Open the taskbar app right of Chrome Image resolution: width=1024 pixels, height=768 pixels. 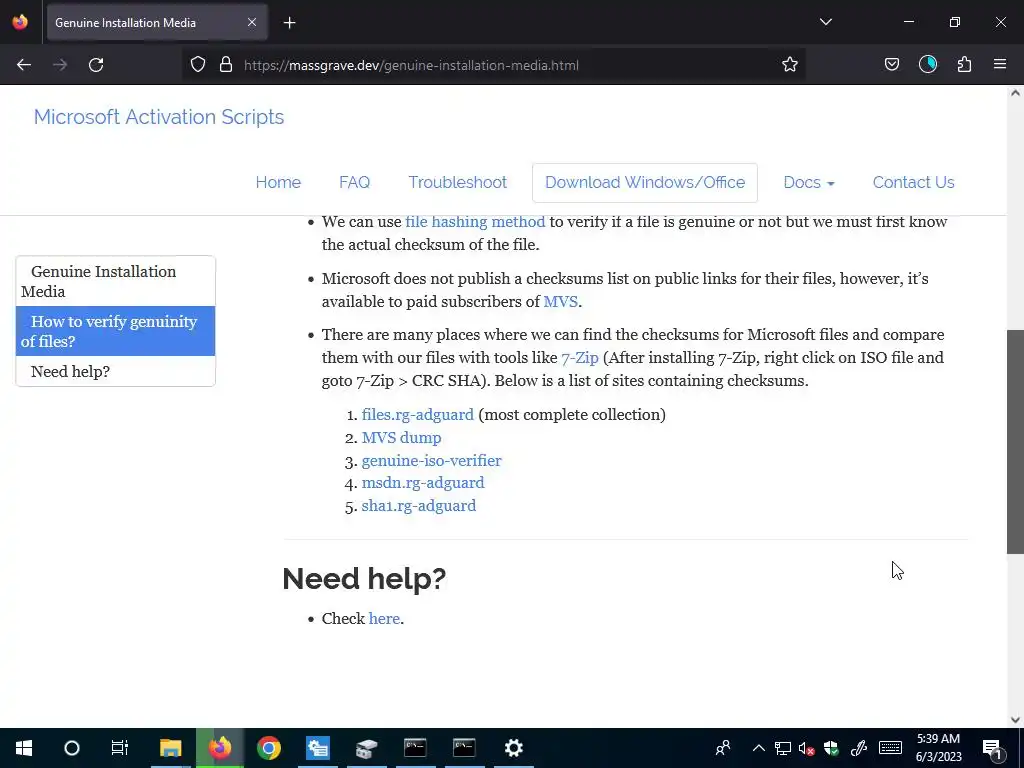(317, 748)
